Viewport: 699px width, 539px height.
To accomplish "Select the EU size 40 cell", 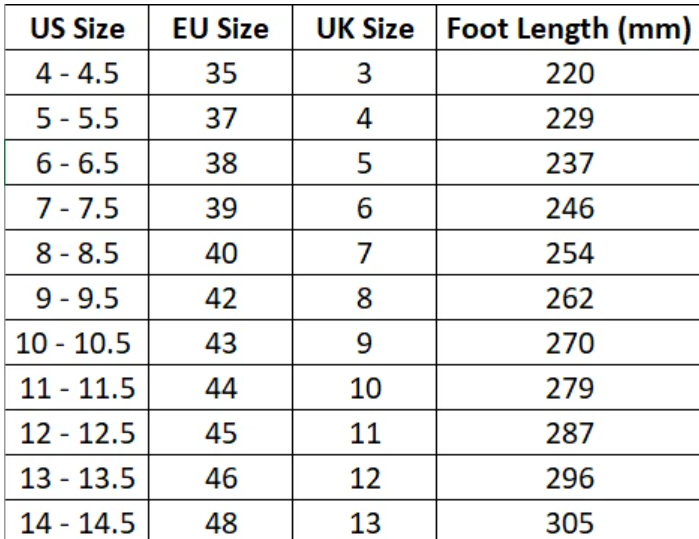I will point(221,252).
